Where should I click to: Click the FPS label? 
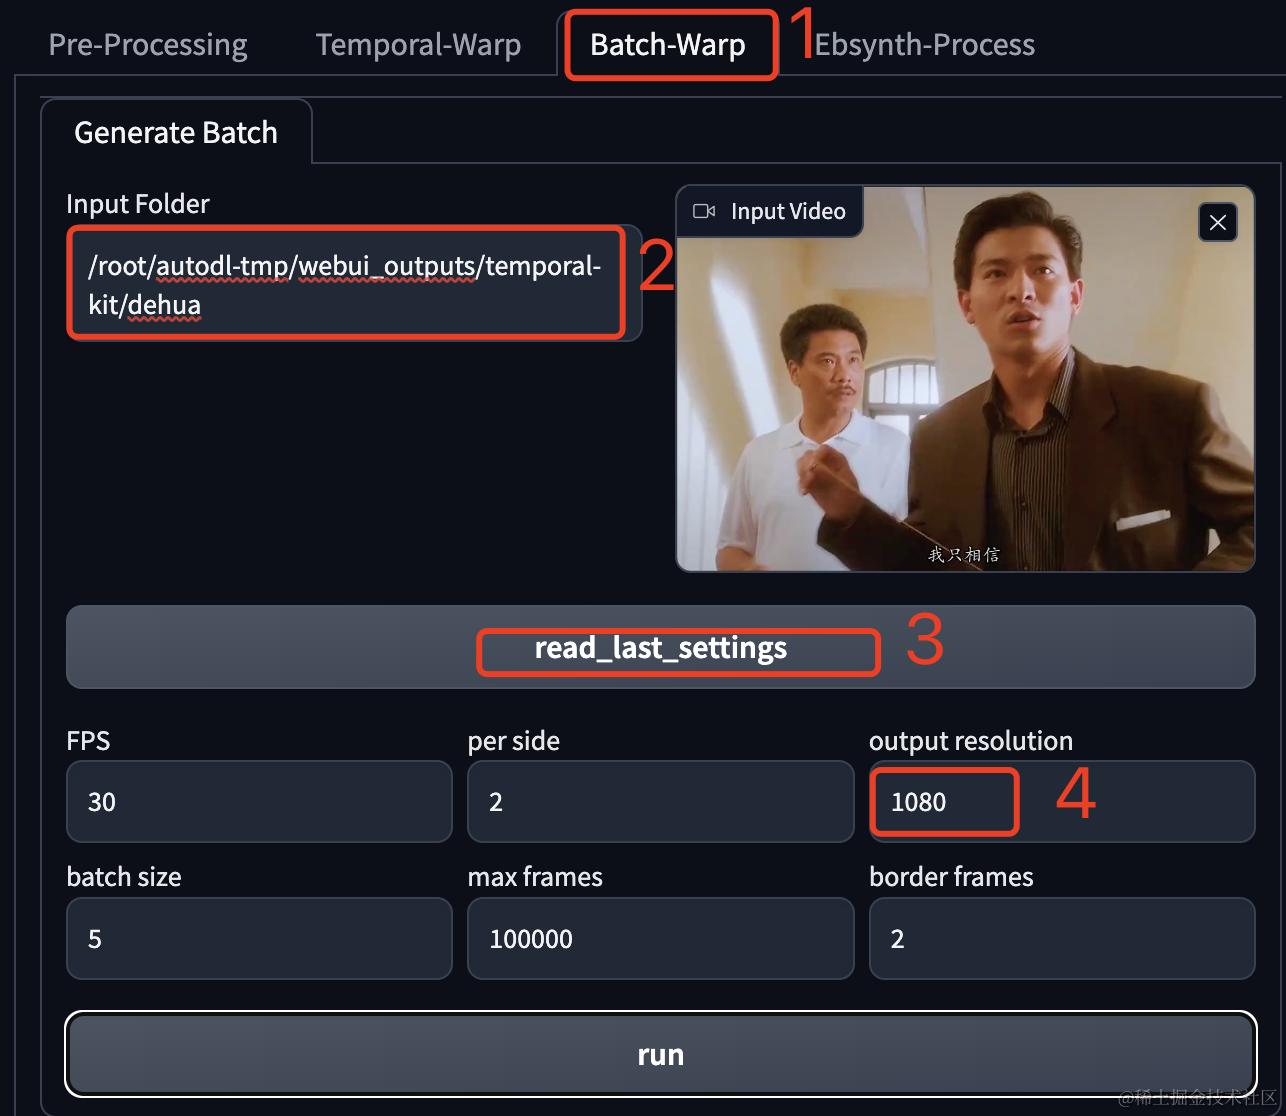click(x=88, y=741)
